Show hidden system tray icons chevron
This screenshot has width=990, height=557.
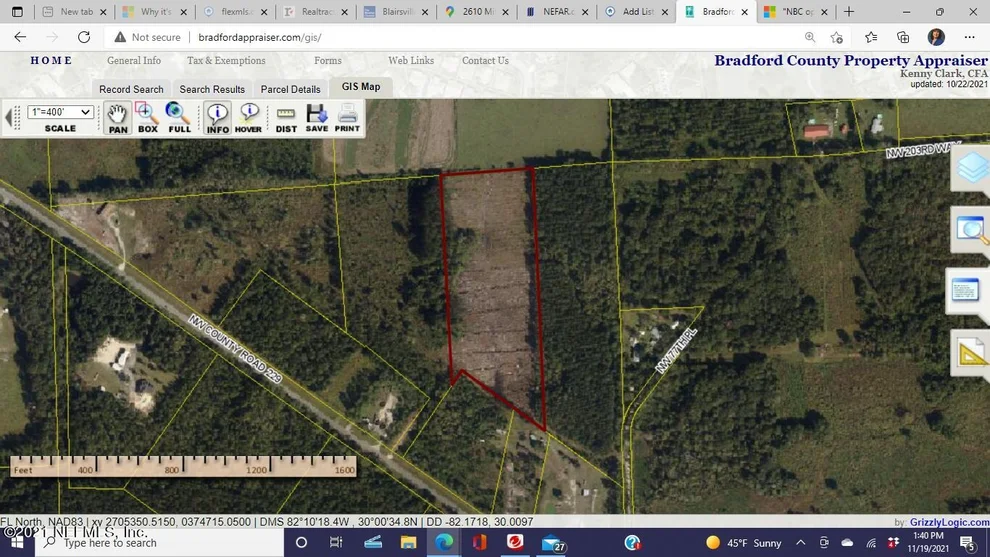(801, 542)
